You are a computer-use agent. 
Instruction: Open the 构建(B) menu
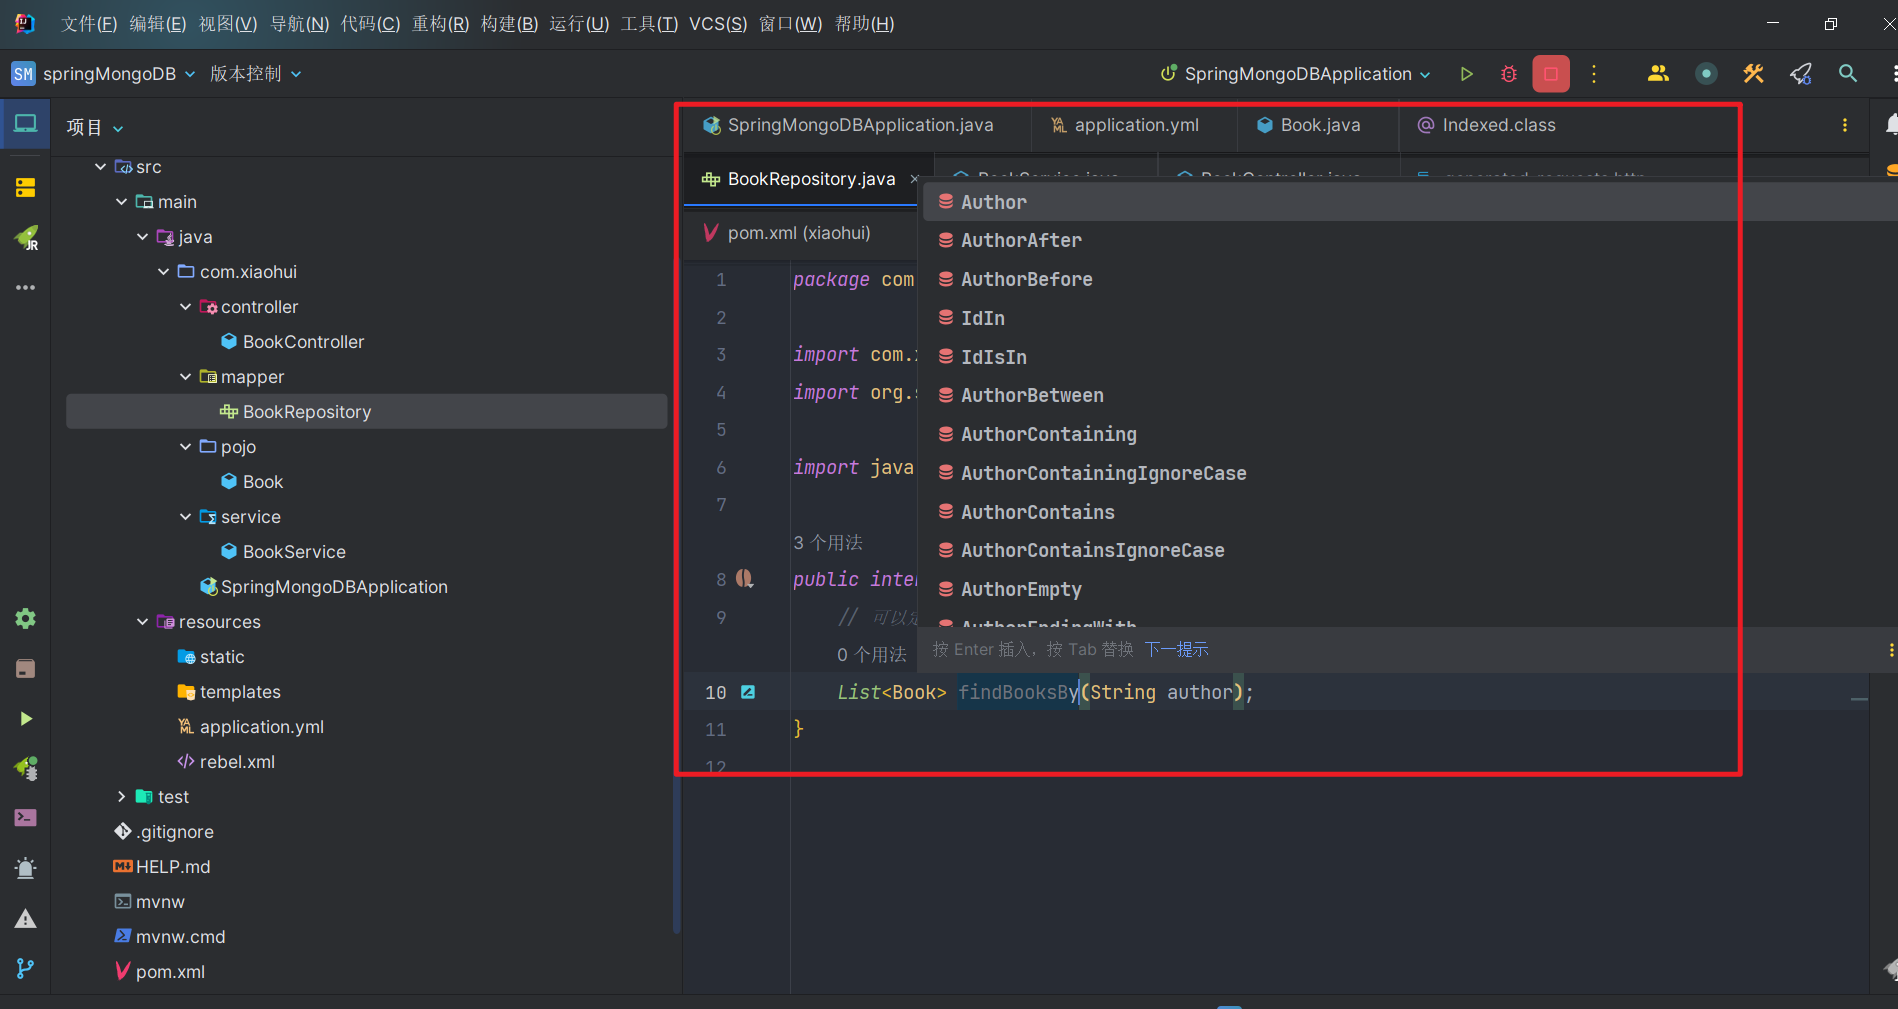coord(509,24)
